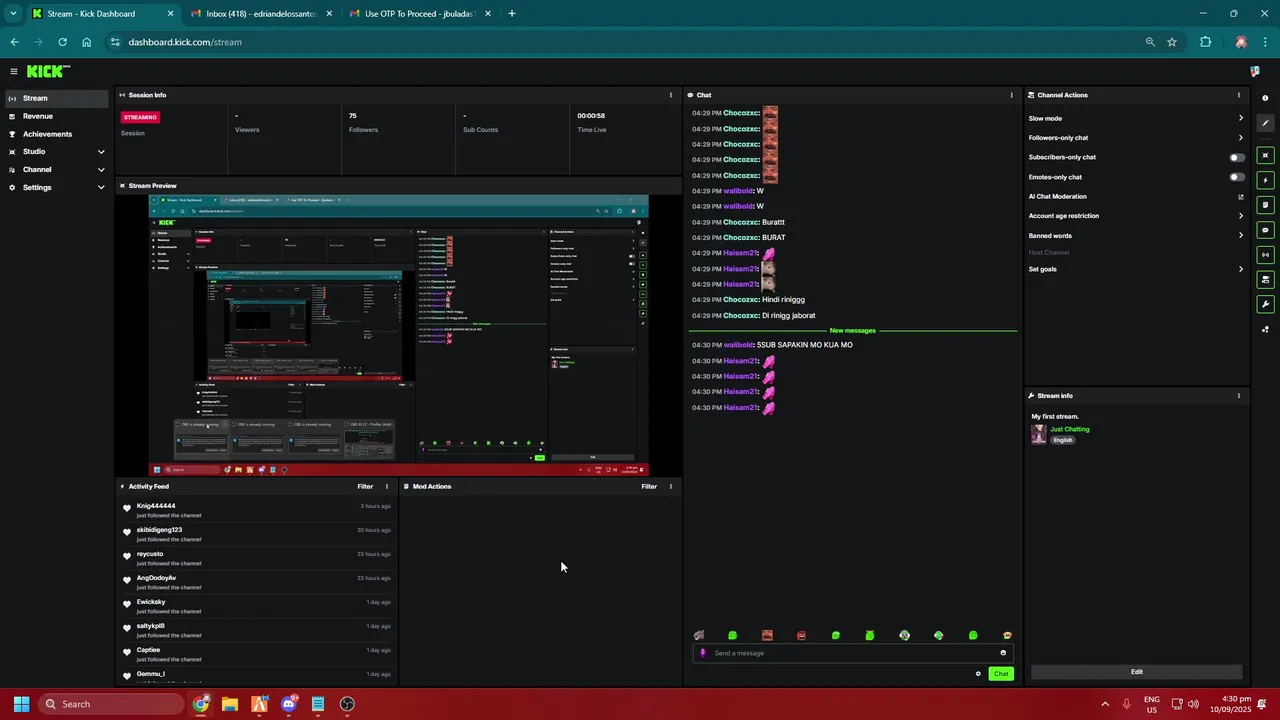
Task: Click the Windows Start button
Action: pos(21,704)
